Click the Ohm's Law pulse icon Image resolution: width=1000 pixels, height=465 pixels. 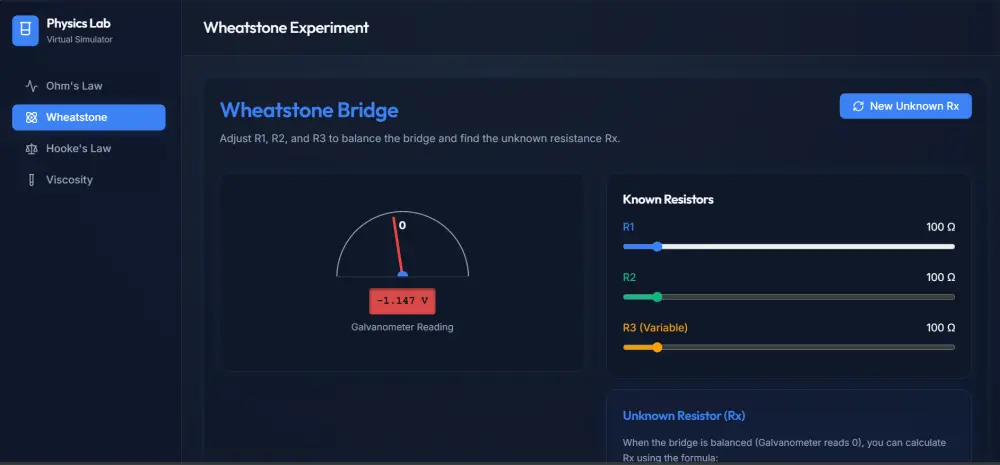click(x=31, y=86)
